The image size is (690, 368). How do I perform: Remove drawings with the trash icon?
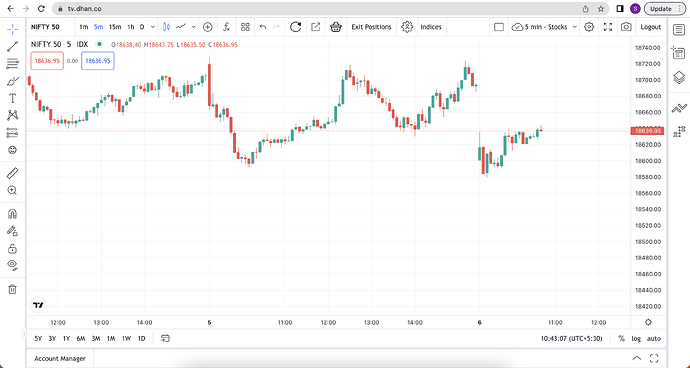tap(12, 289)
